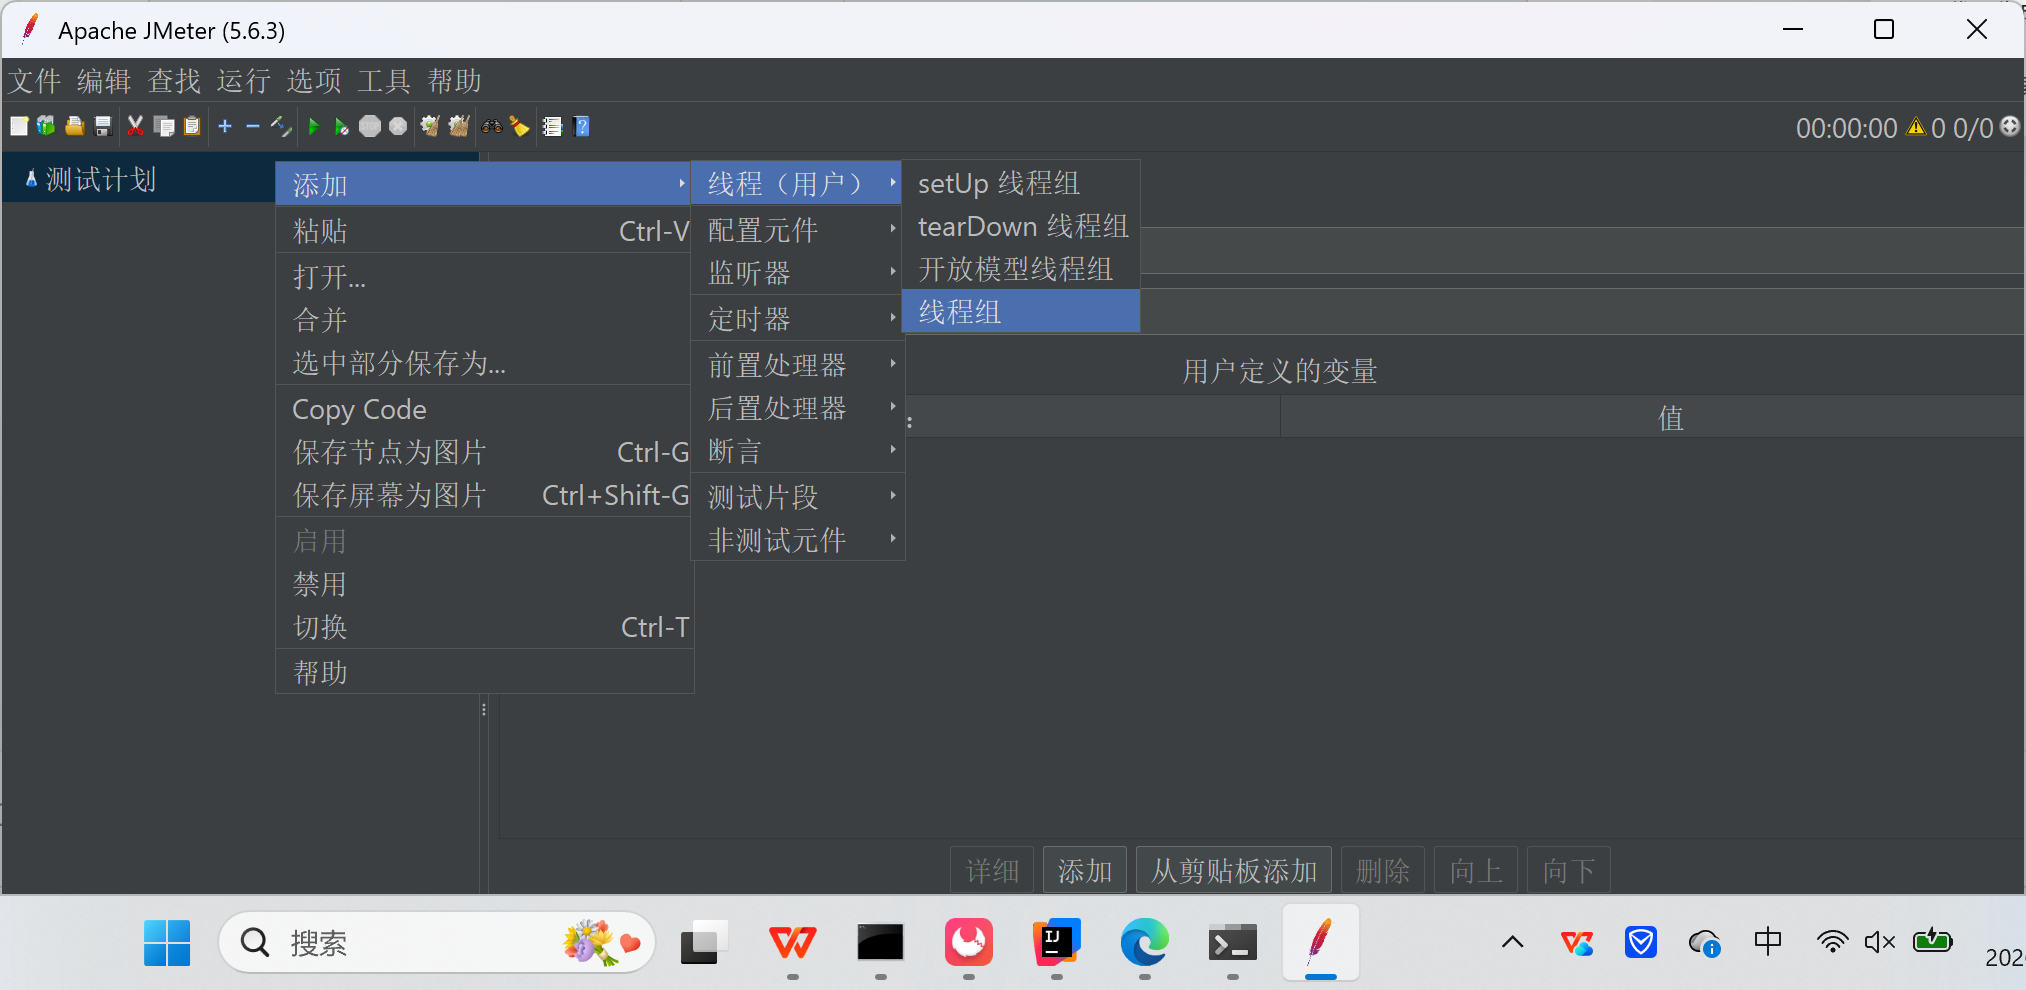Image resolution: width=2026 pixels, height=990 pixels.
Task: Open the Templates toolbar icon
Action: [46, 126]
